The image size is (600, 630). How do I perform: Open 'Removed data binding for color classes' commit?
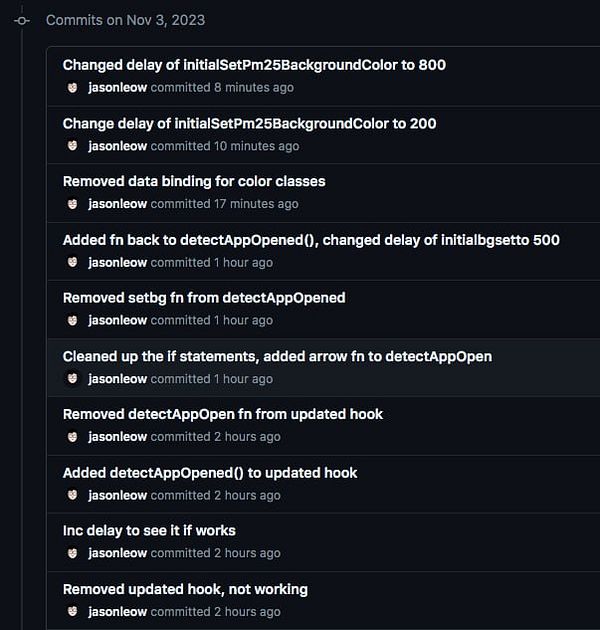pos(194,182)
